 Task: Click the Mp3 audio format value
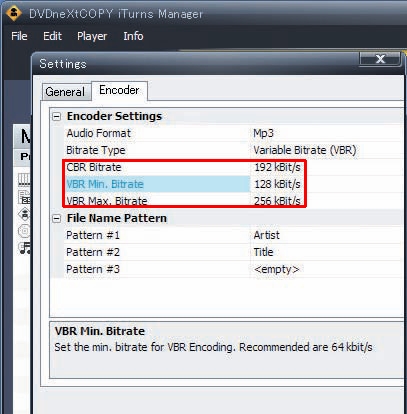click(x=263, y=133)
